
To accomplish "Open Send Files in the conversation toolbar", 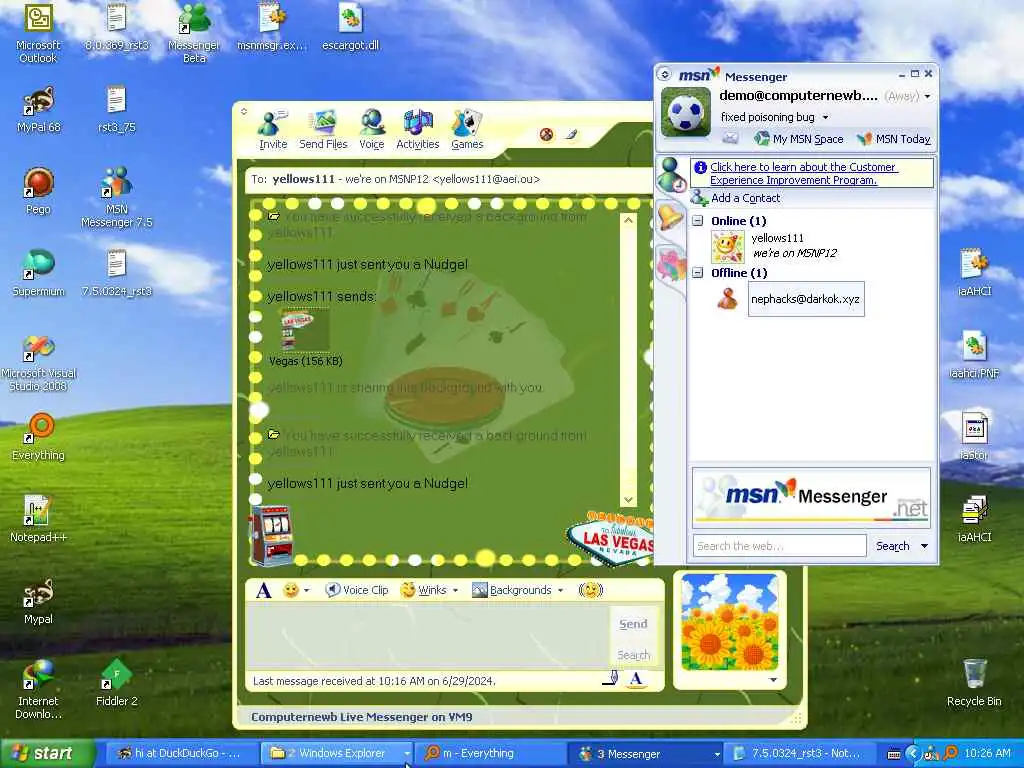I will (x=323, y=130).
